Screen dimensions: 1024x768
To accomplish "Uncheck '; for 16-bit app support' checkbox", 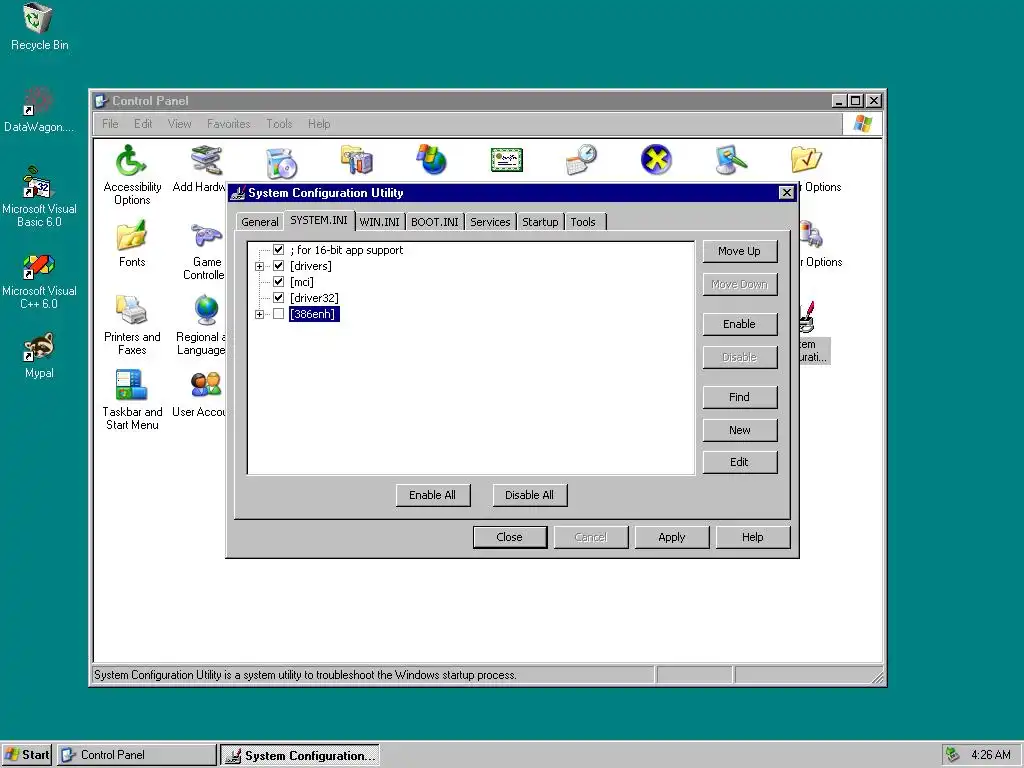I will 278,250.
